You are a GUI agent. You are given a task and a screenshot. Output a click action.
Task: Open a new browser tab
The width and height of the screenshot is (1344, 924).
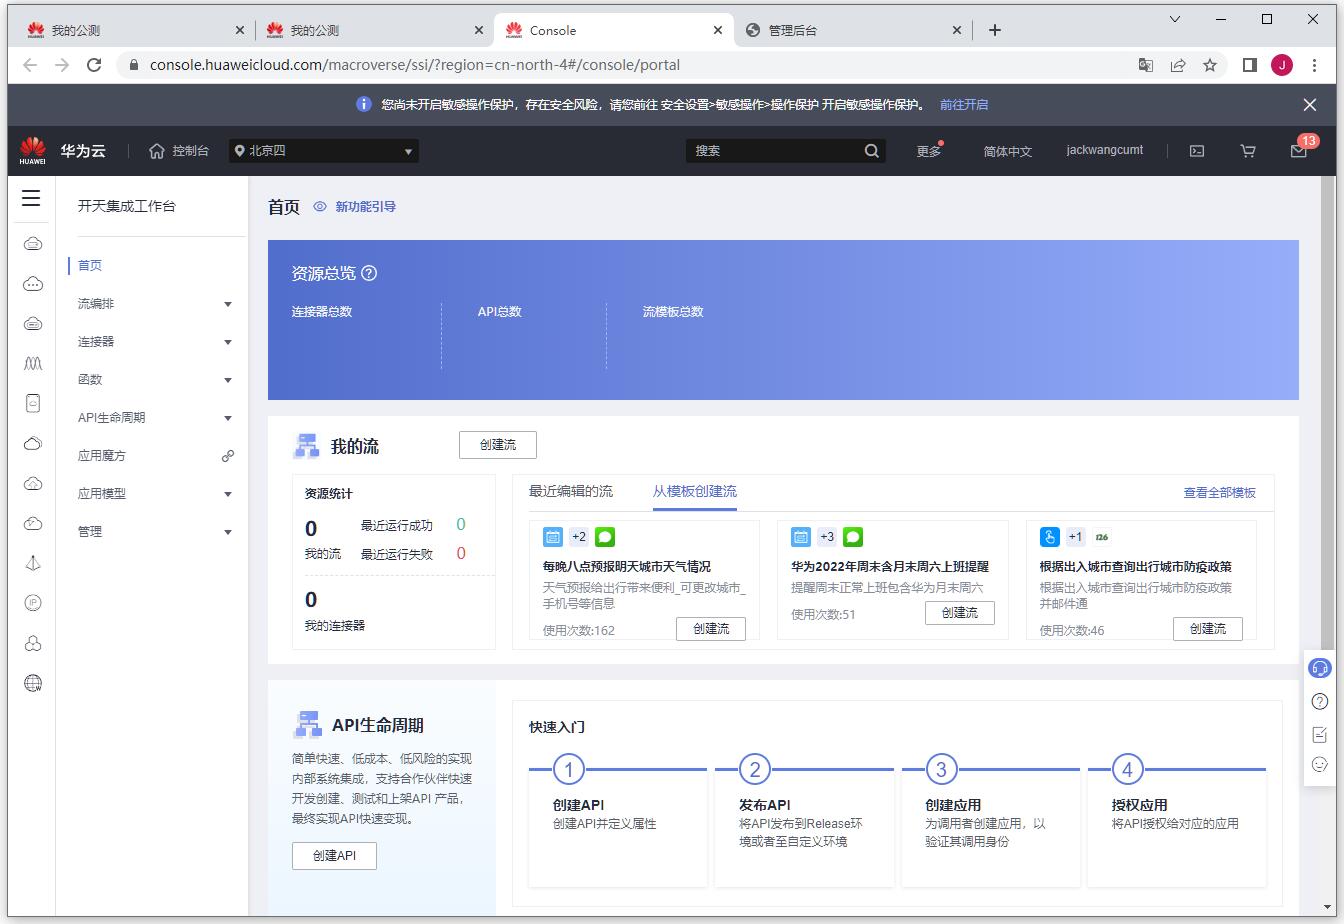(995, 30)
